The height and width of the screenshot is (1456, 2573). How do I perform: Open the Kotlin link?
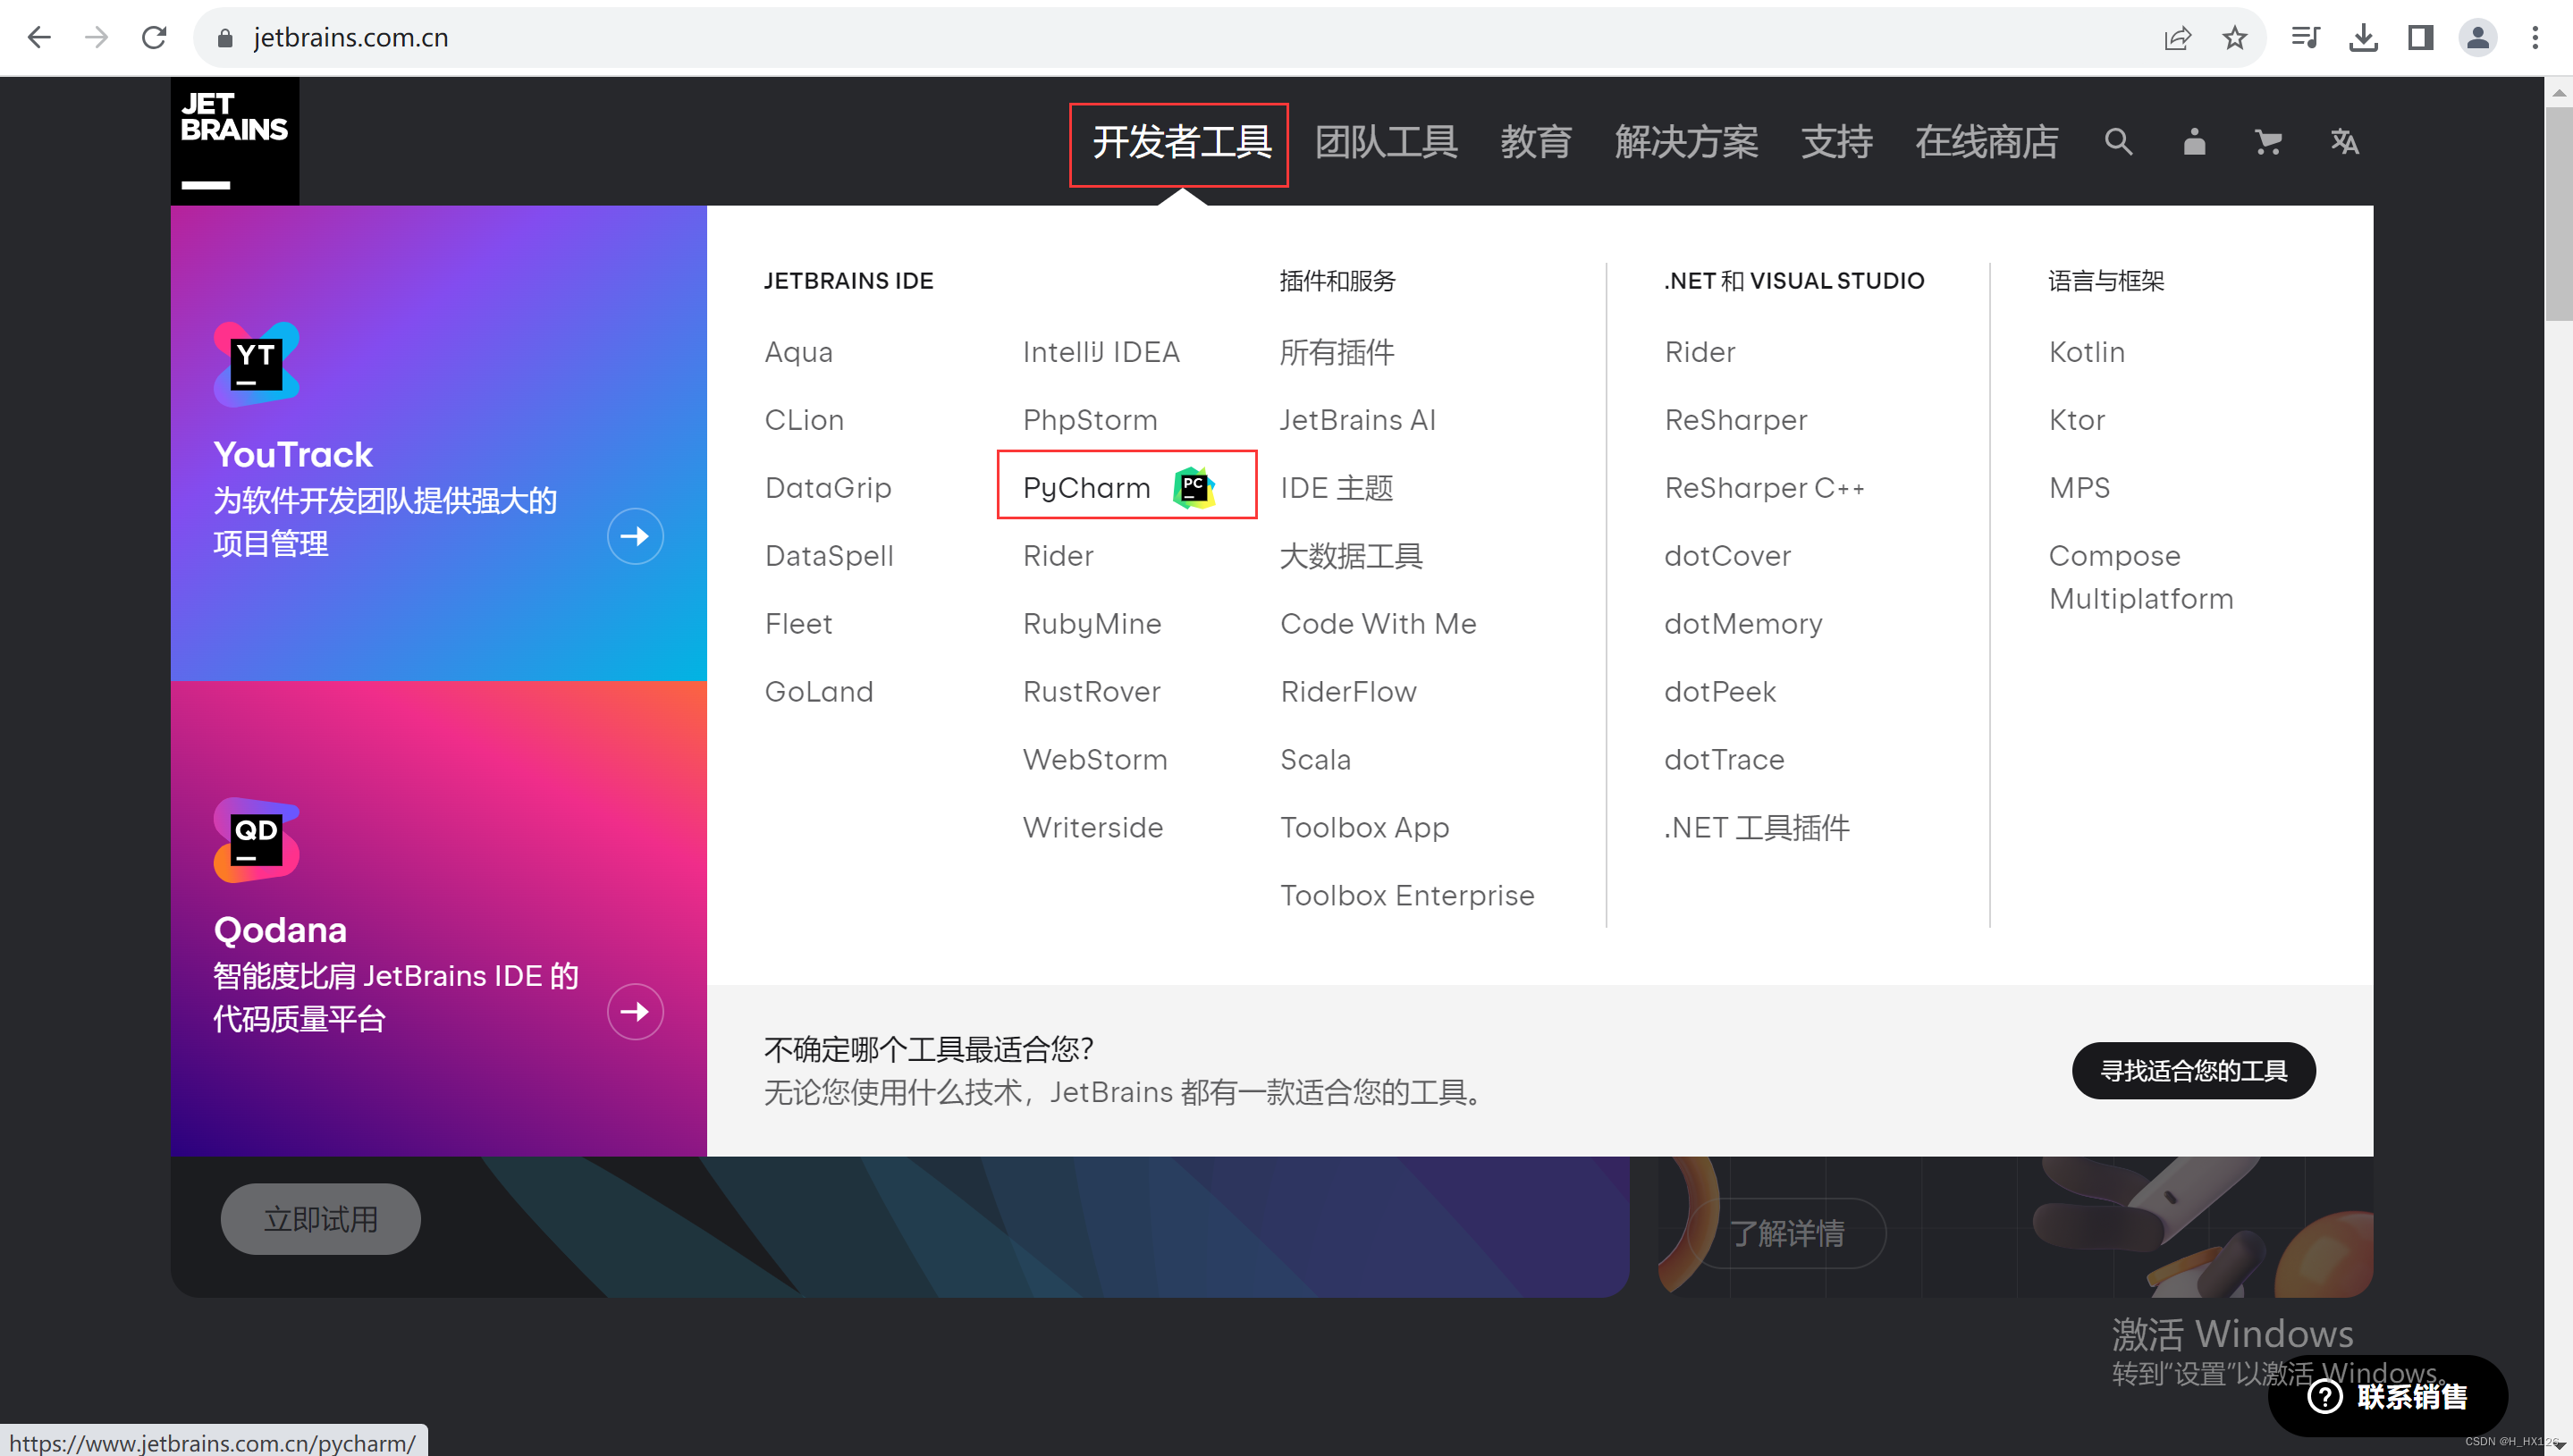pyautogui.click(x=2086, y=352)
